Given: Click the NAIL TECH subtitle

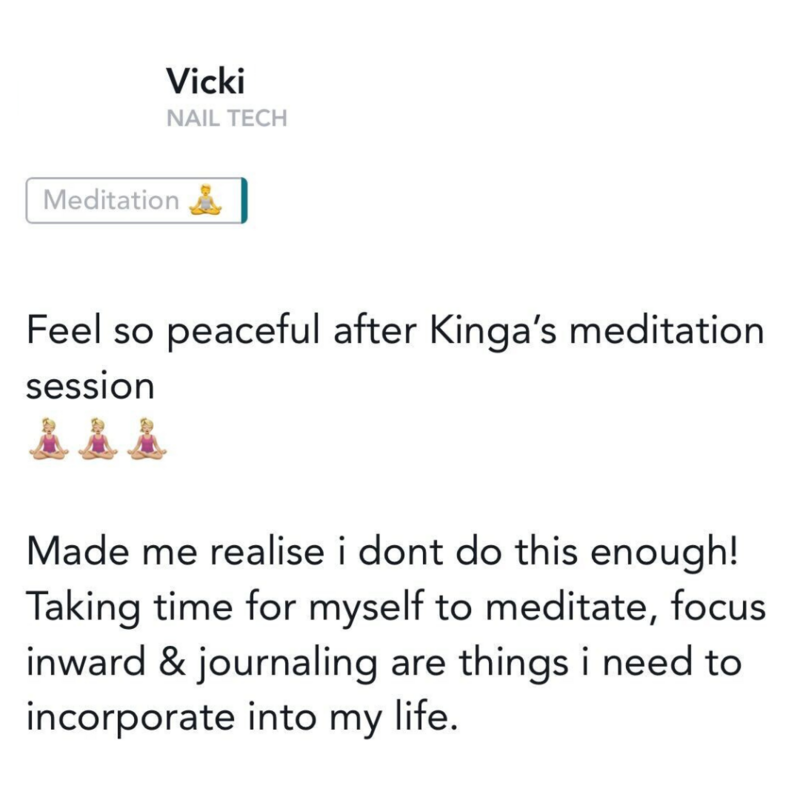Looking at the screenshot, I should tap(227, 118).
